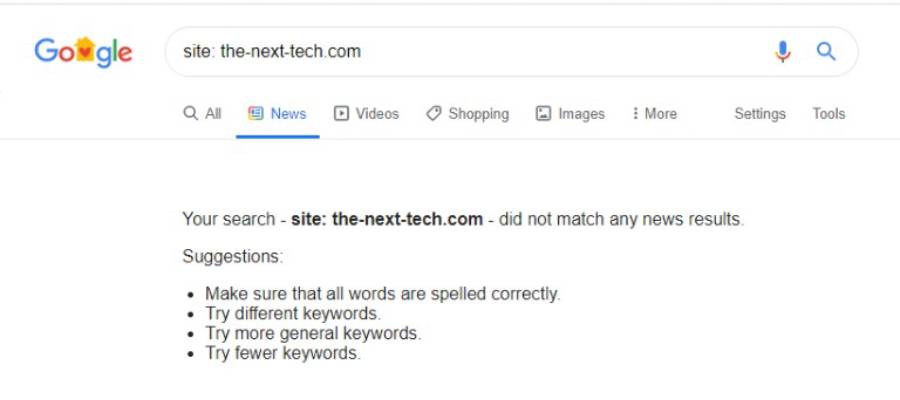Click the price tag icon beside Shopping
The height and width of the screenshot is (400, 900).
click(433, 114)
